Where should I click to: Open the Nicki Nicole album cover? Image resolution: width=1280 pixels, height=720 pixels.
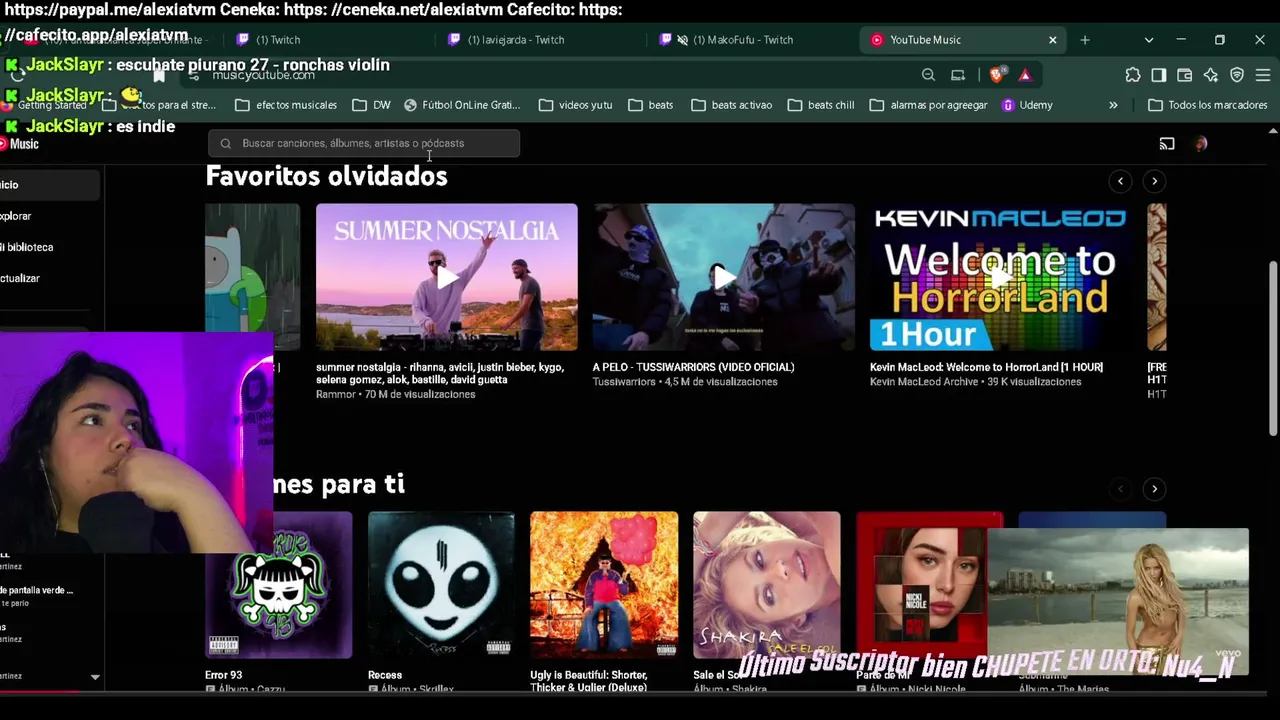921,585
